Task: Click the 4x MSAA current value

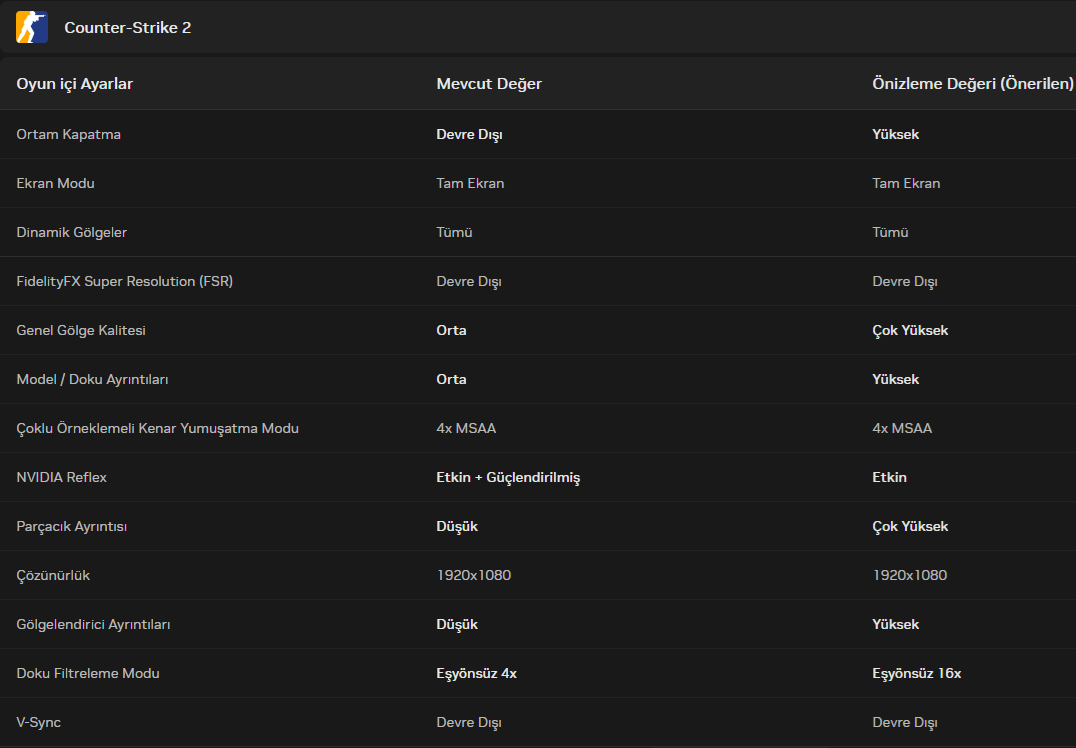Action: tap(466, 428)
